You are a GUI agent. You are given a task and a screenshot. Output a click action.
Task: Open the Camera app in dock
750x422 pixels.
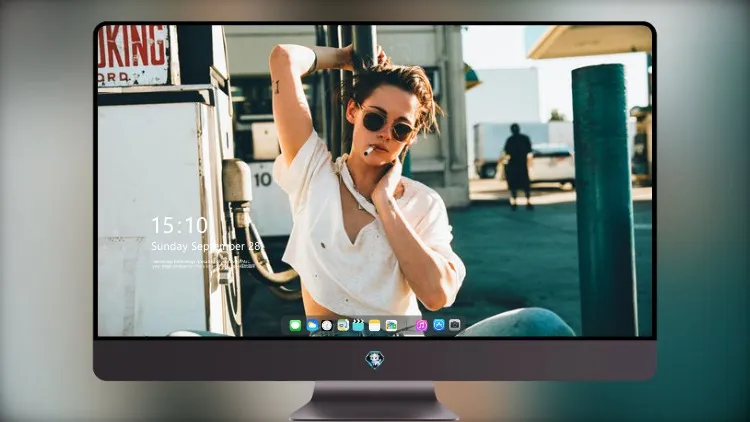coord(454,325)
